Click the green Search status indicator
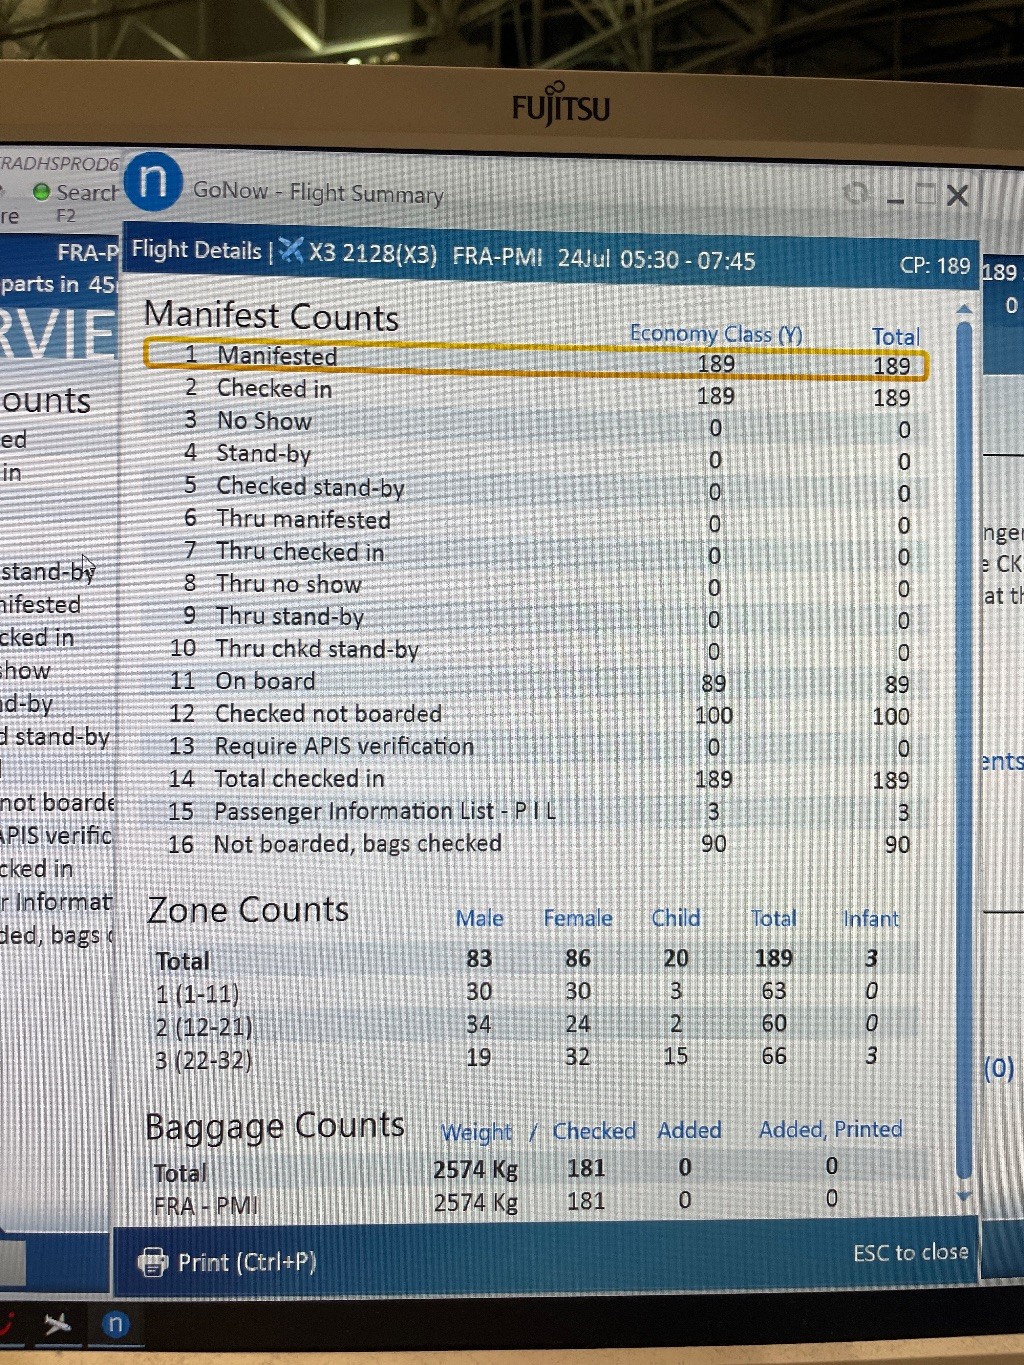 (41, 191)
